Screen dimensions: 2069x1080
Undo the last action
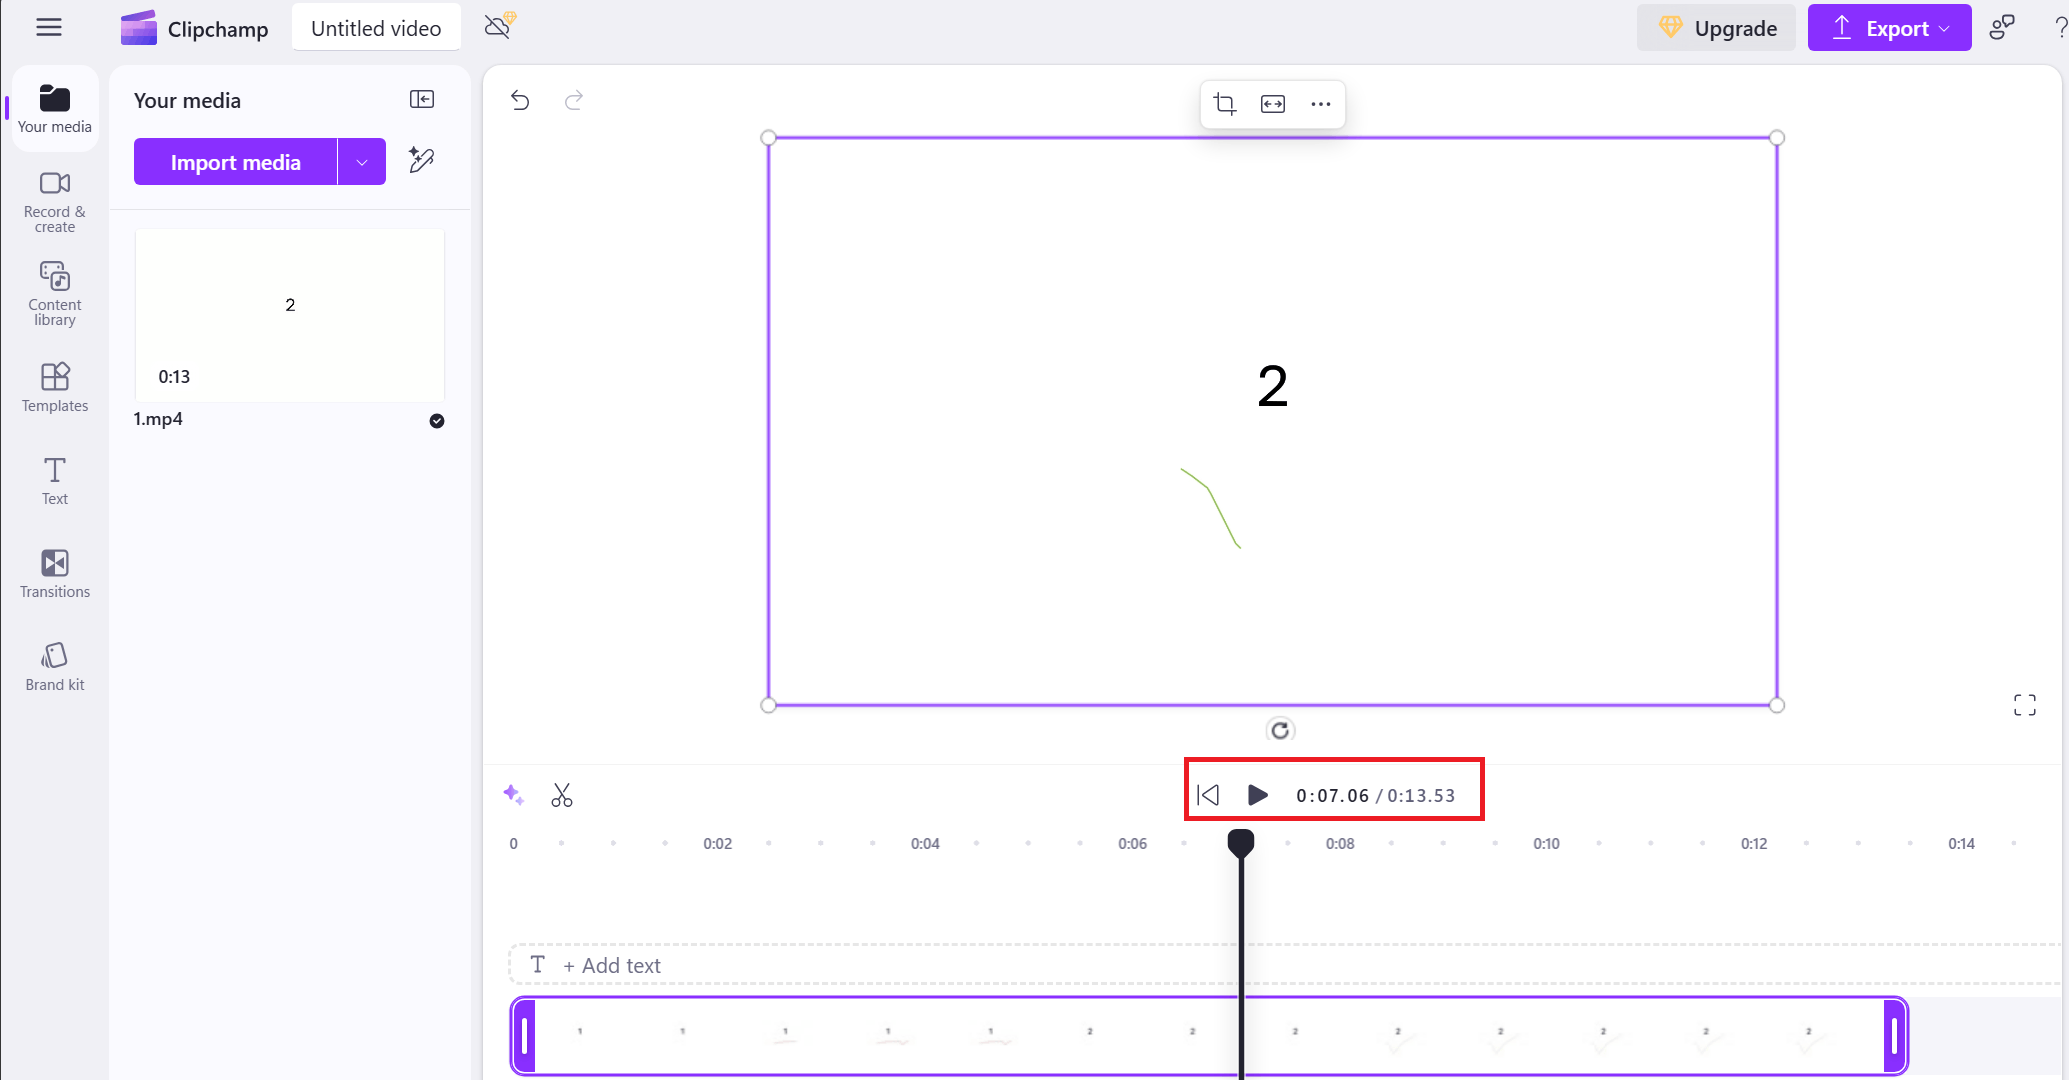[x=520, y=100]
